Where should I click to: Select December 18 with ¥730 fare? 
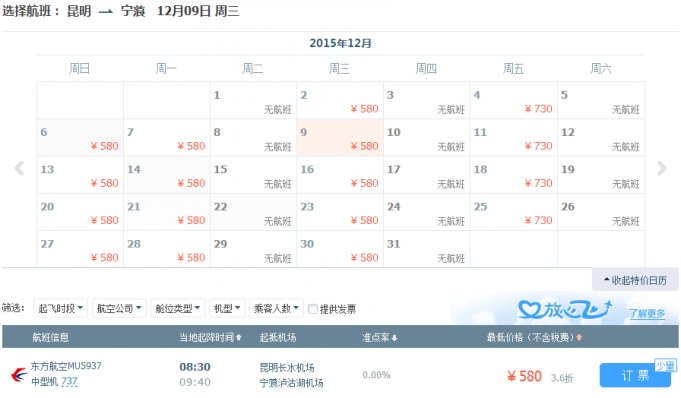pyautogui.click(x=514, y=175)
